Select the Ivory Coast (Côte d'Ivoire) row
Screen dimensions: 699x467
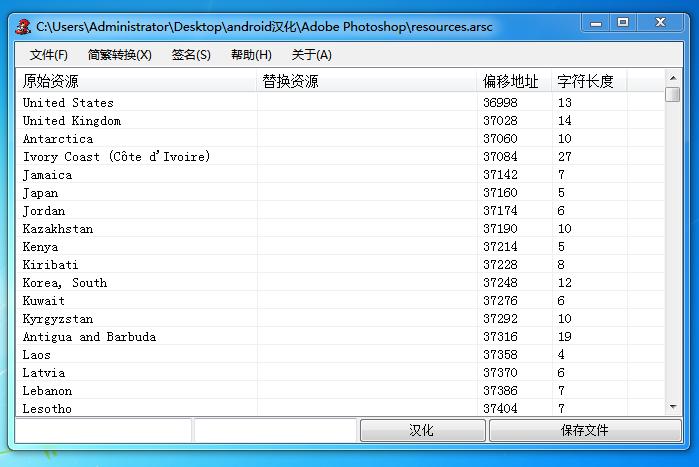coord(340,157)
